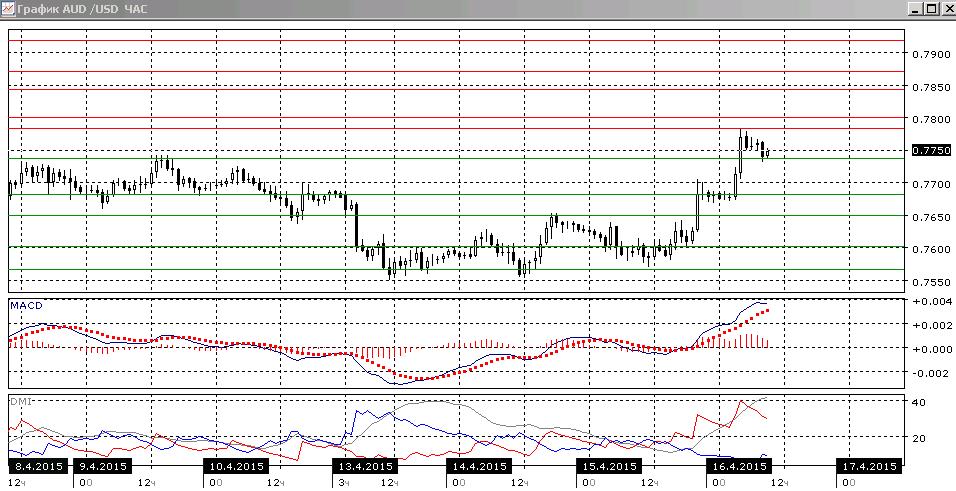Select the 17.4.2015 date marker
956x491 pixels.
tap(868, 466)
